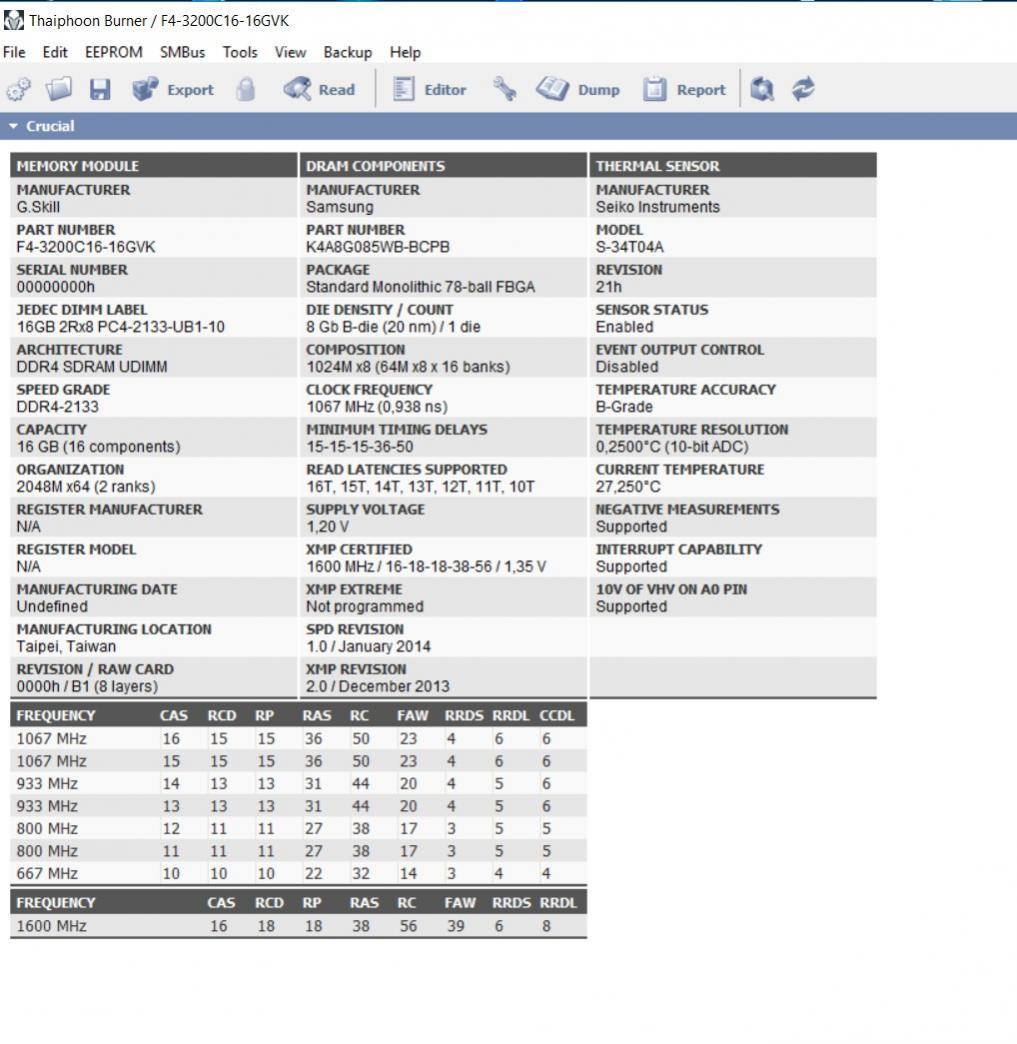Click the CCDL column header
Image resolution: width=1017 pixels, height=1044 pixels.
556,716
